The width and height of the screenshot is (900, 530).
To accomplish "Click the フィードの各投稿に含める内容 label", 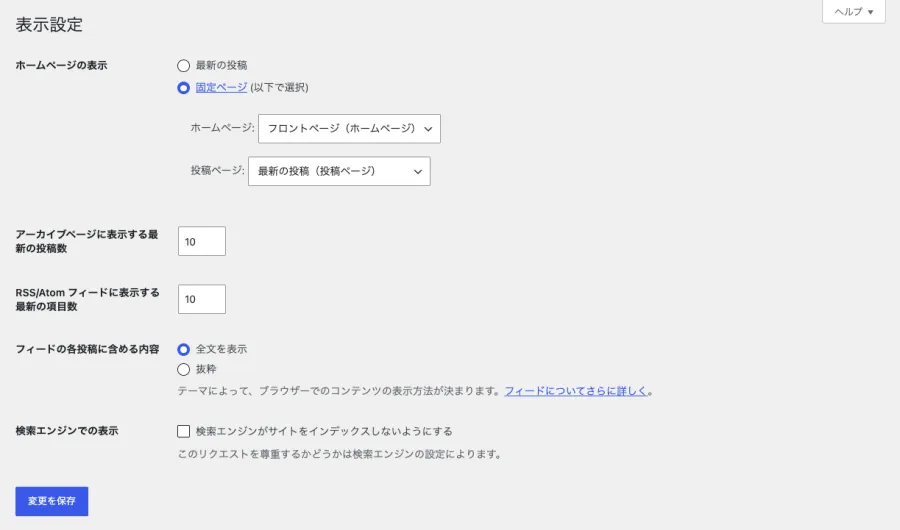I will pos(87,349).
